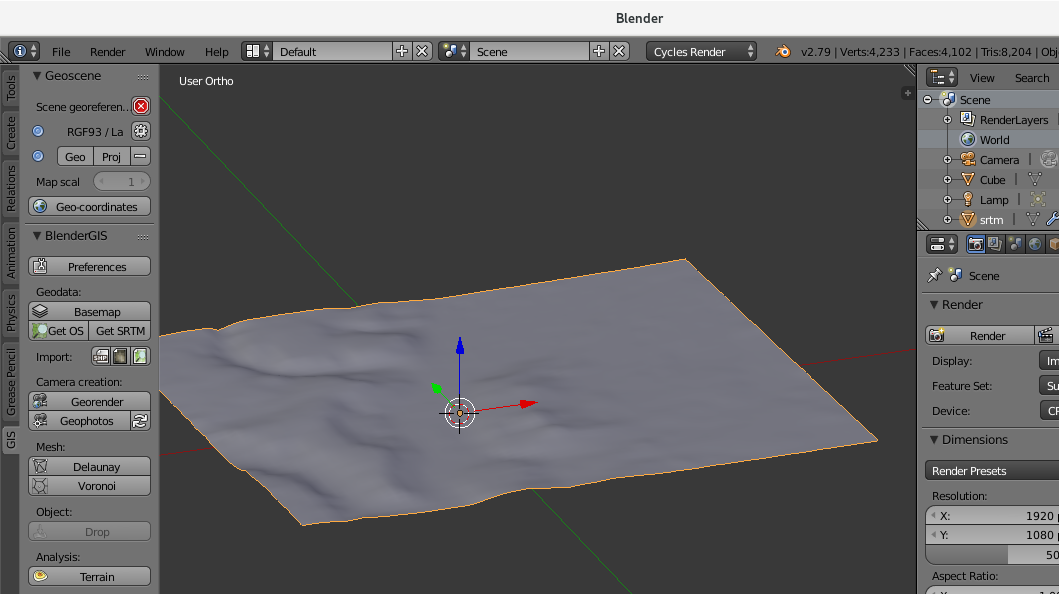Open the CRS settings gear icon

[141, 131]
